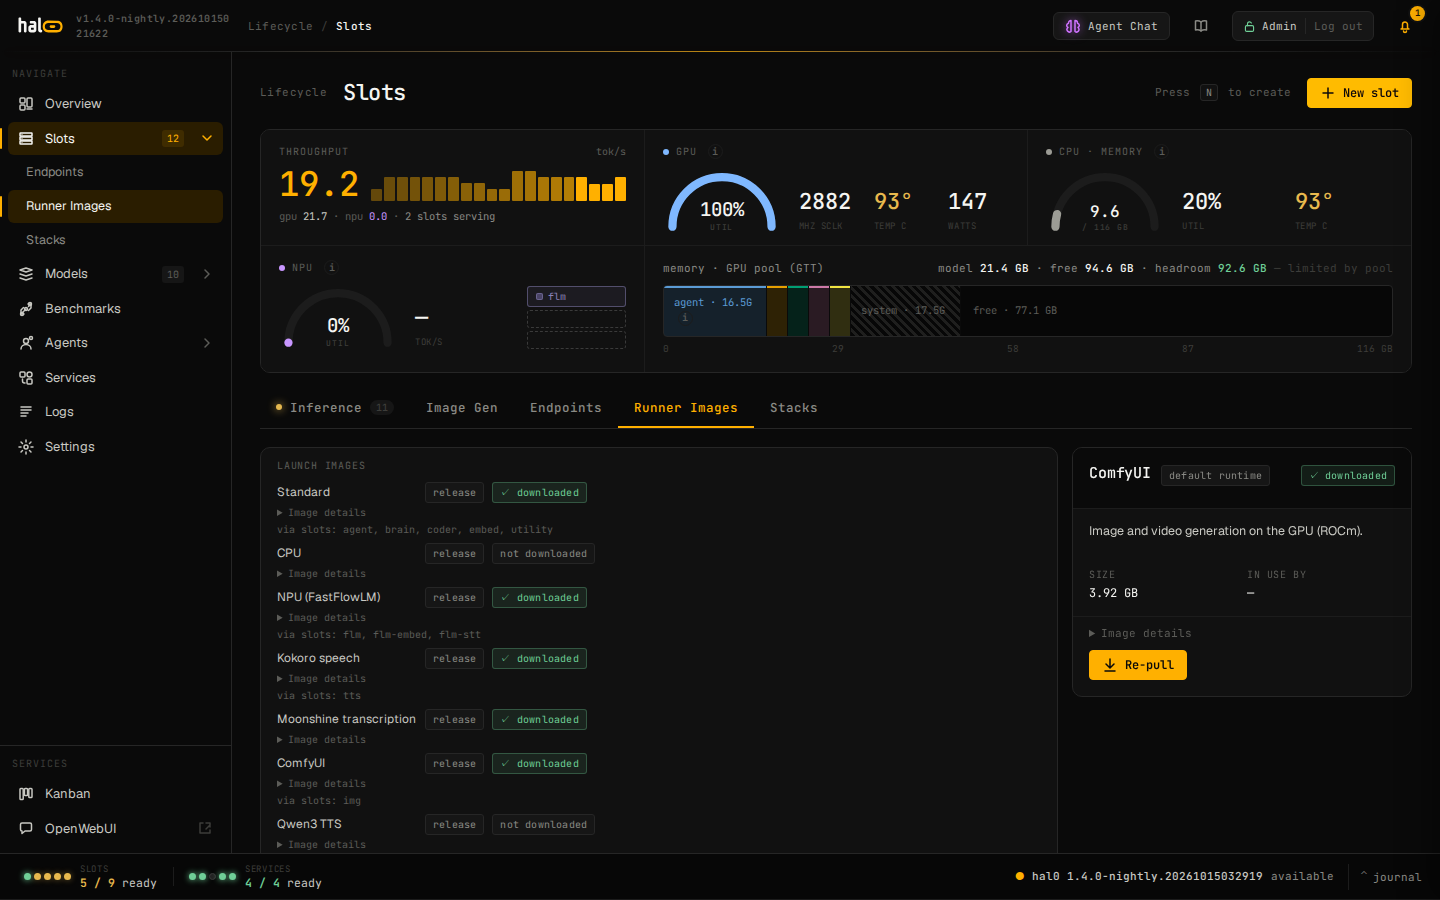
Task: Switch to the Inference tab
Action: coord(334,408)
